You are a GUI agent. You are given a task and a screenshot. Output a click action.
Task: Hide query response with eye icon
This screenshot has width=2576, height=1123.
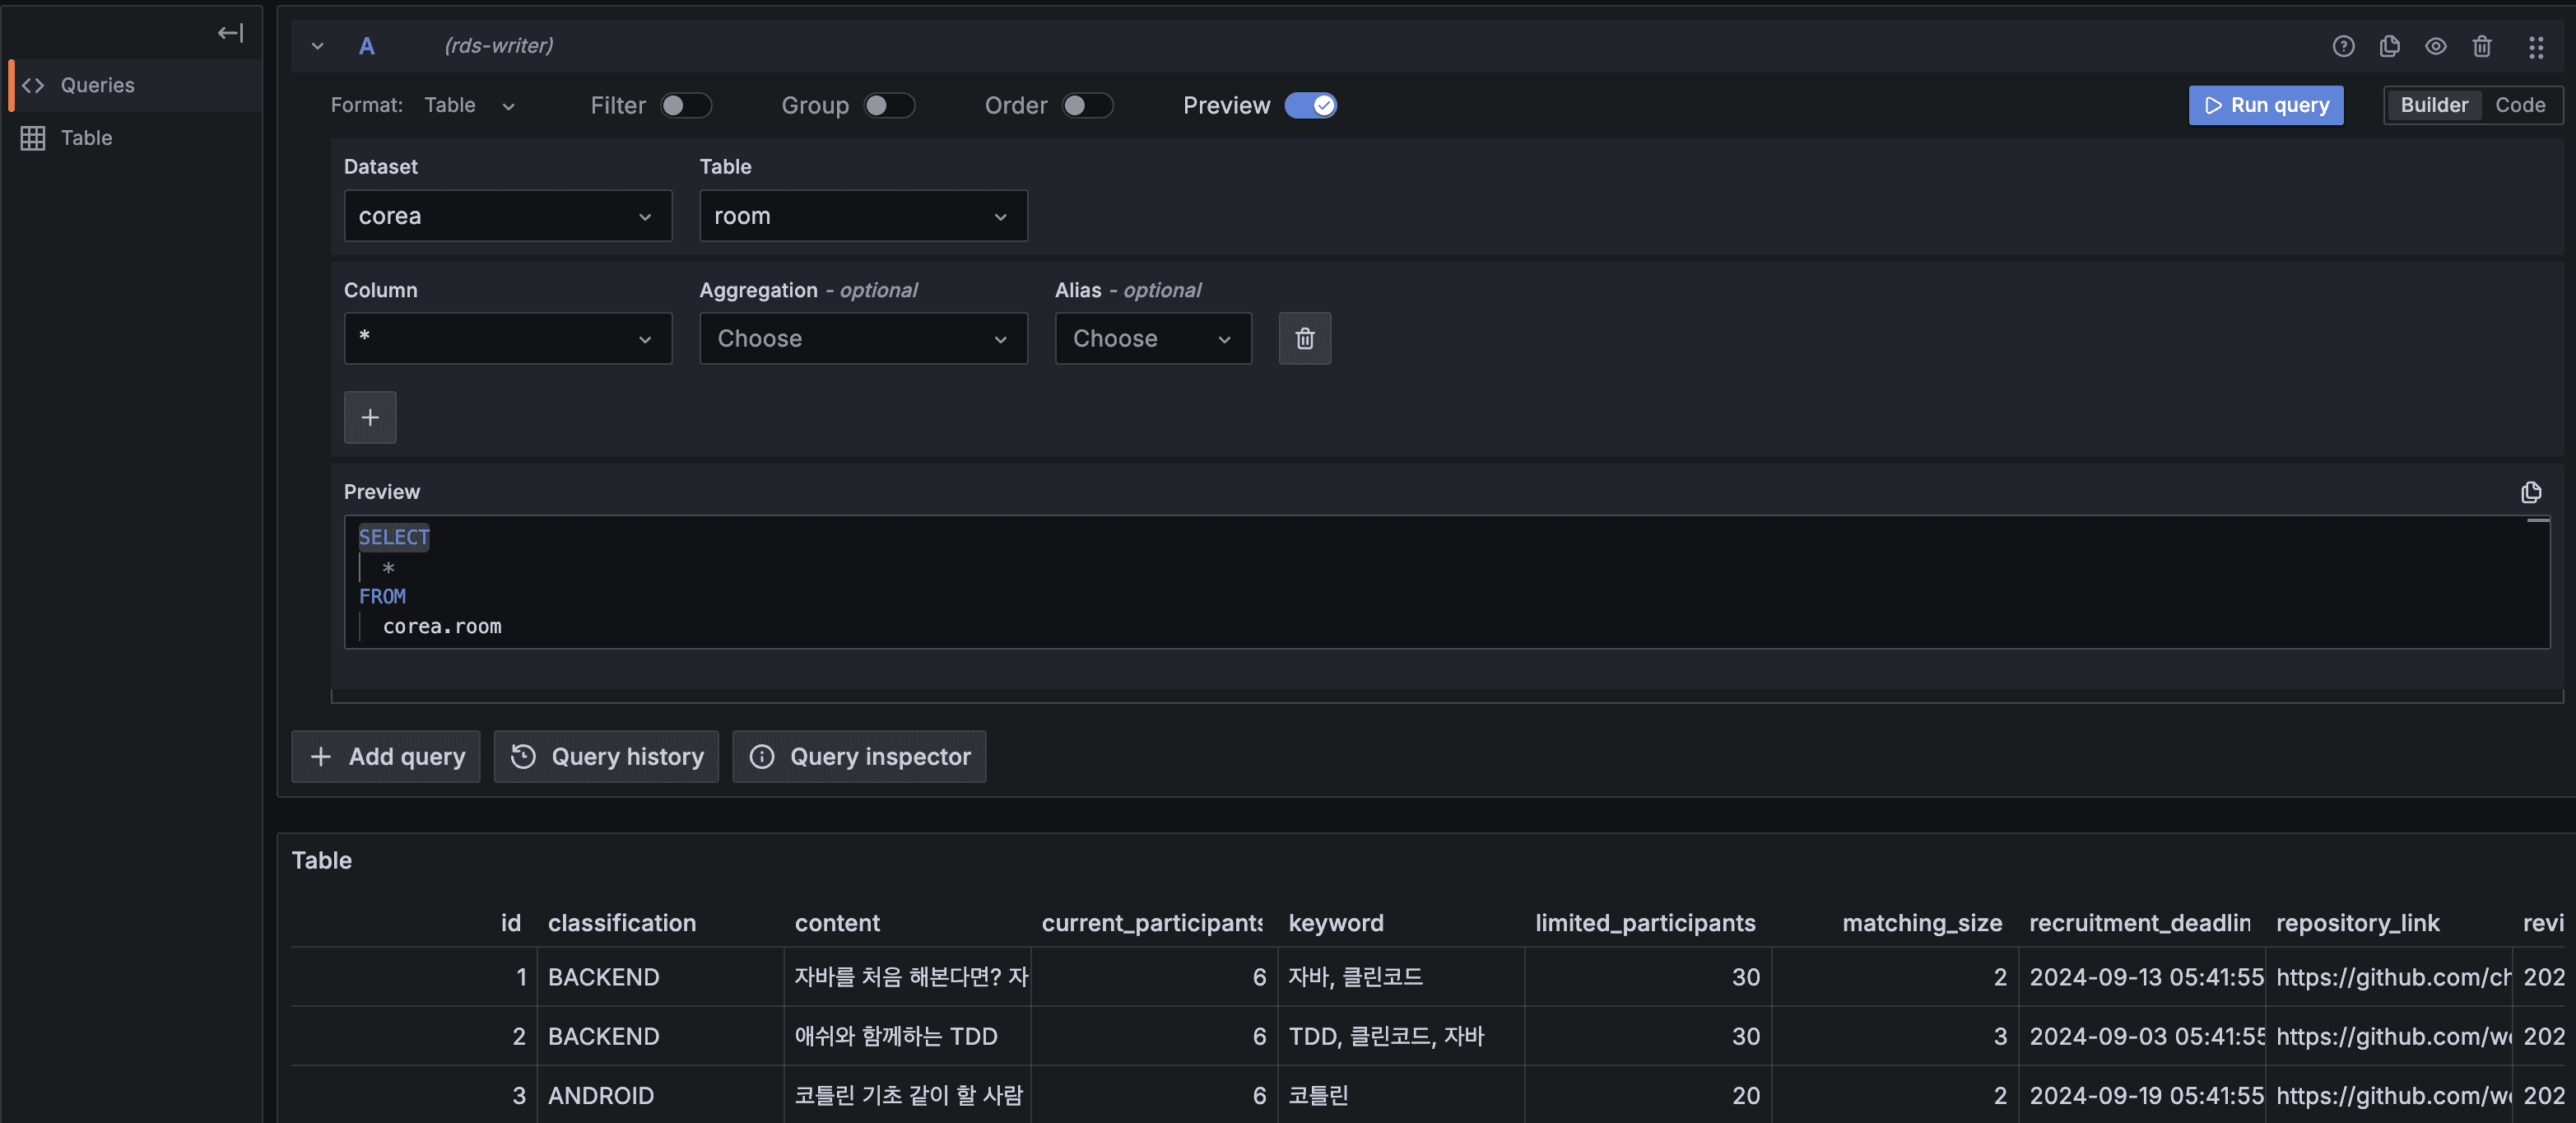point(2435,46)
